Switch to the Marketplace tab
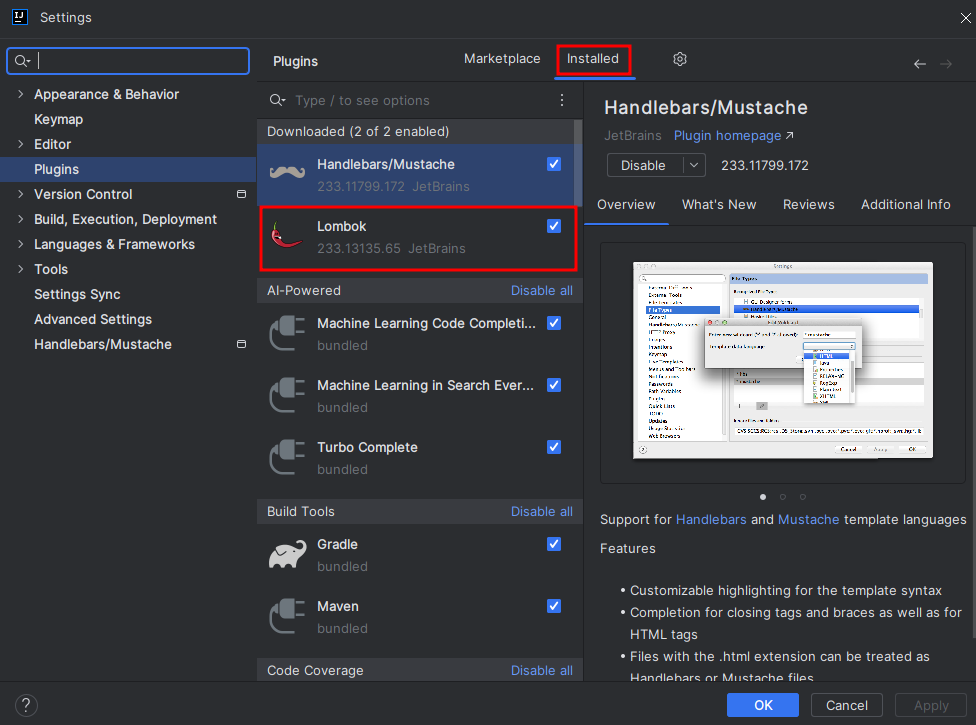Image resolution: width=976 pixels, height=725 pixels. click(x=502, y=58)
